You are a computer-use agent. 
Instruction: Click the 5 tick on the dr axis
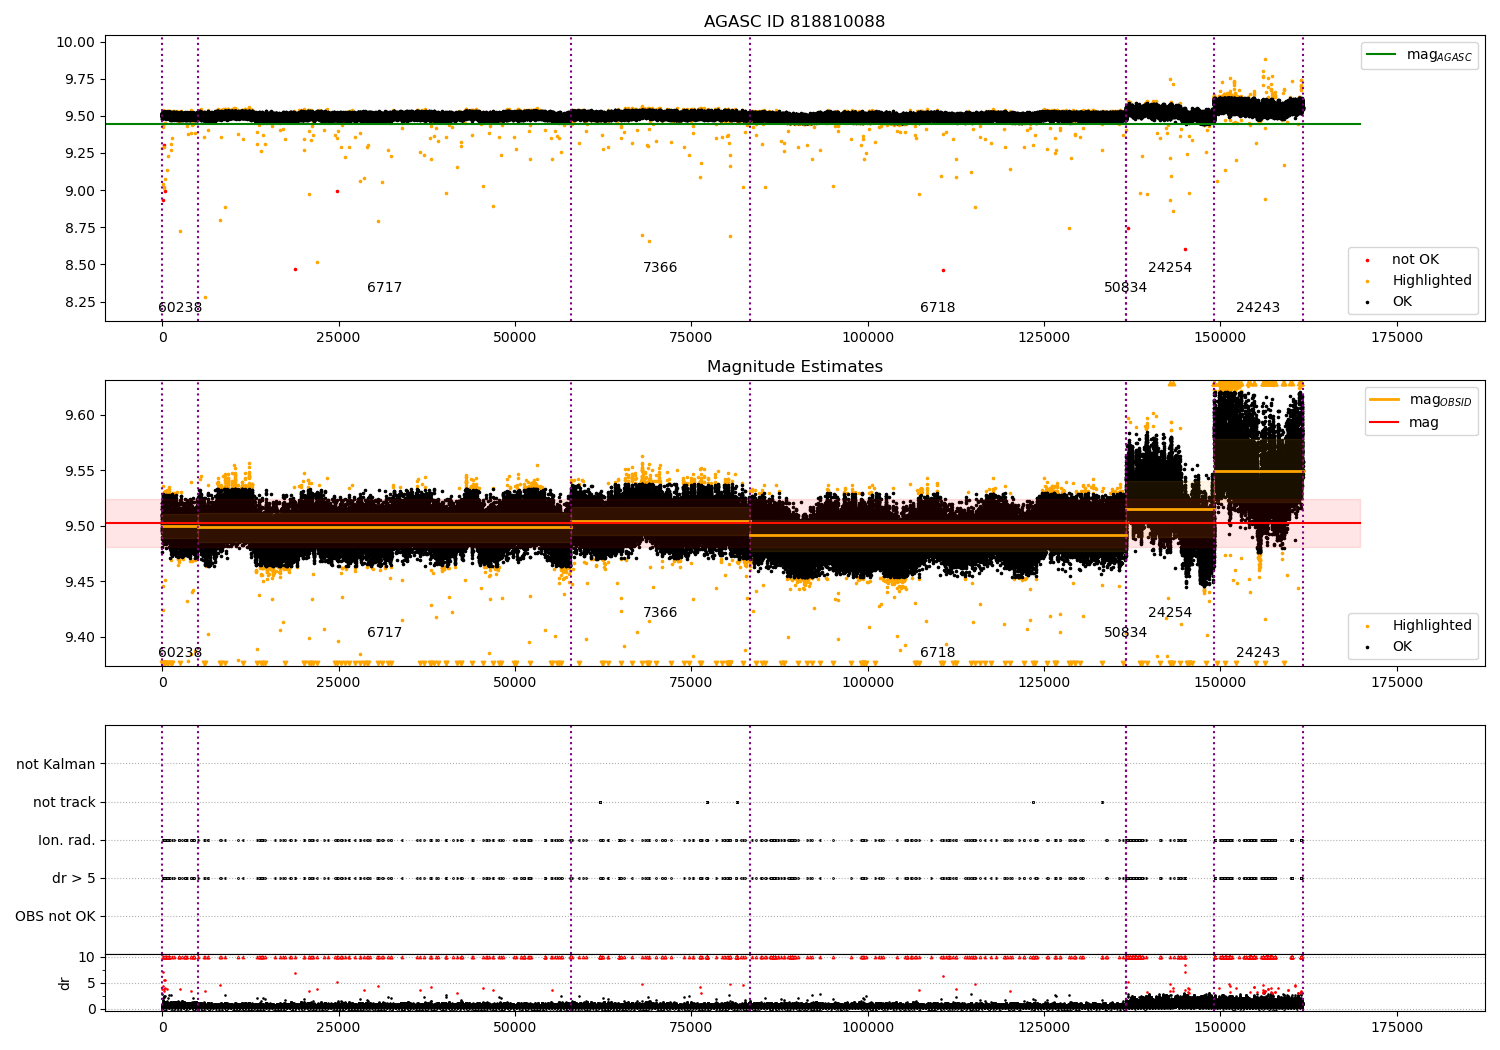[91, 983]
